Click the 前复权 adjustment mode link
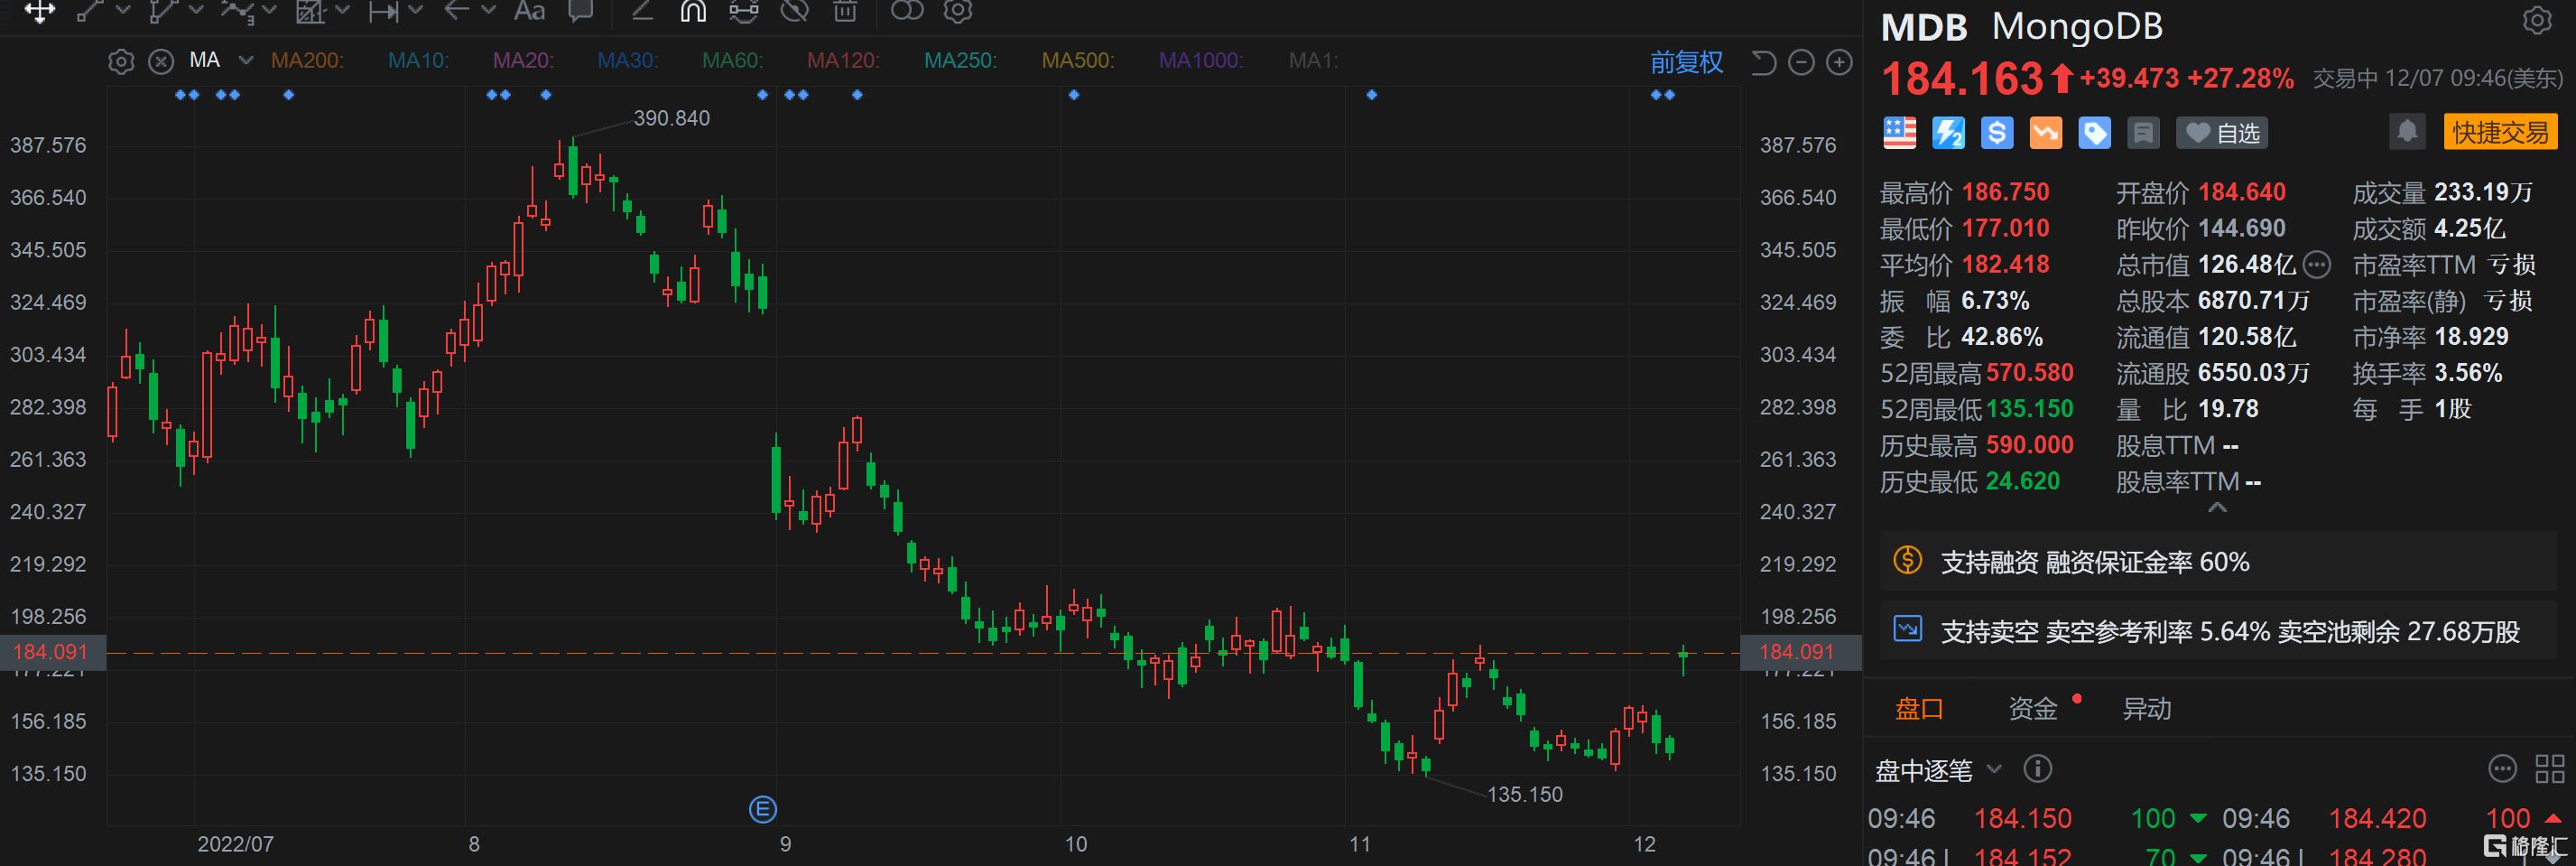 click(x=1686, y=62)
